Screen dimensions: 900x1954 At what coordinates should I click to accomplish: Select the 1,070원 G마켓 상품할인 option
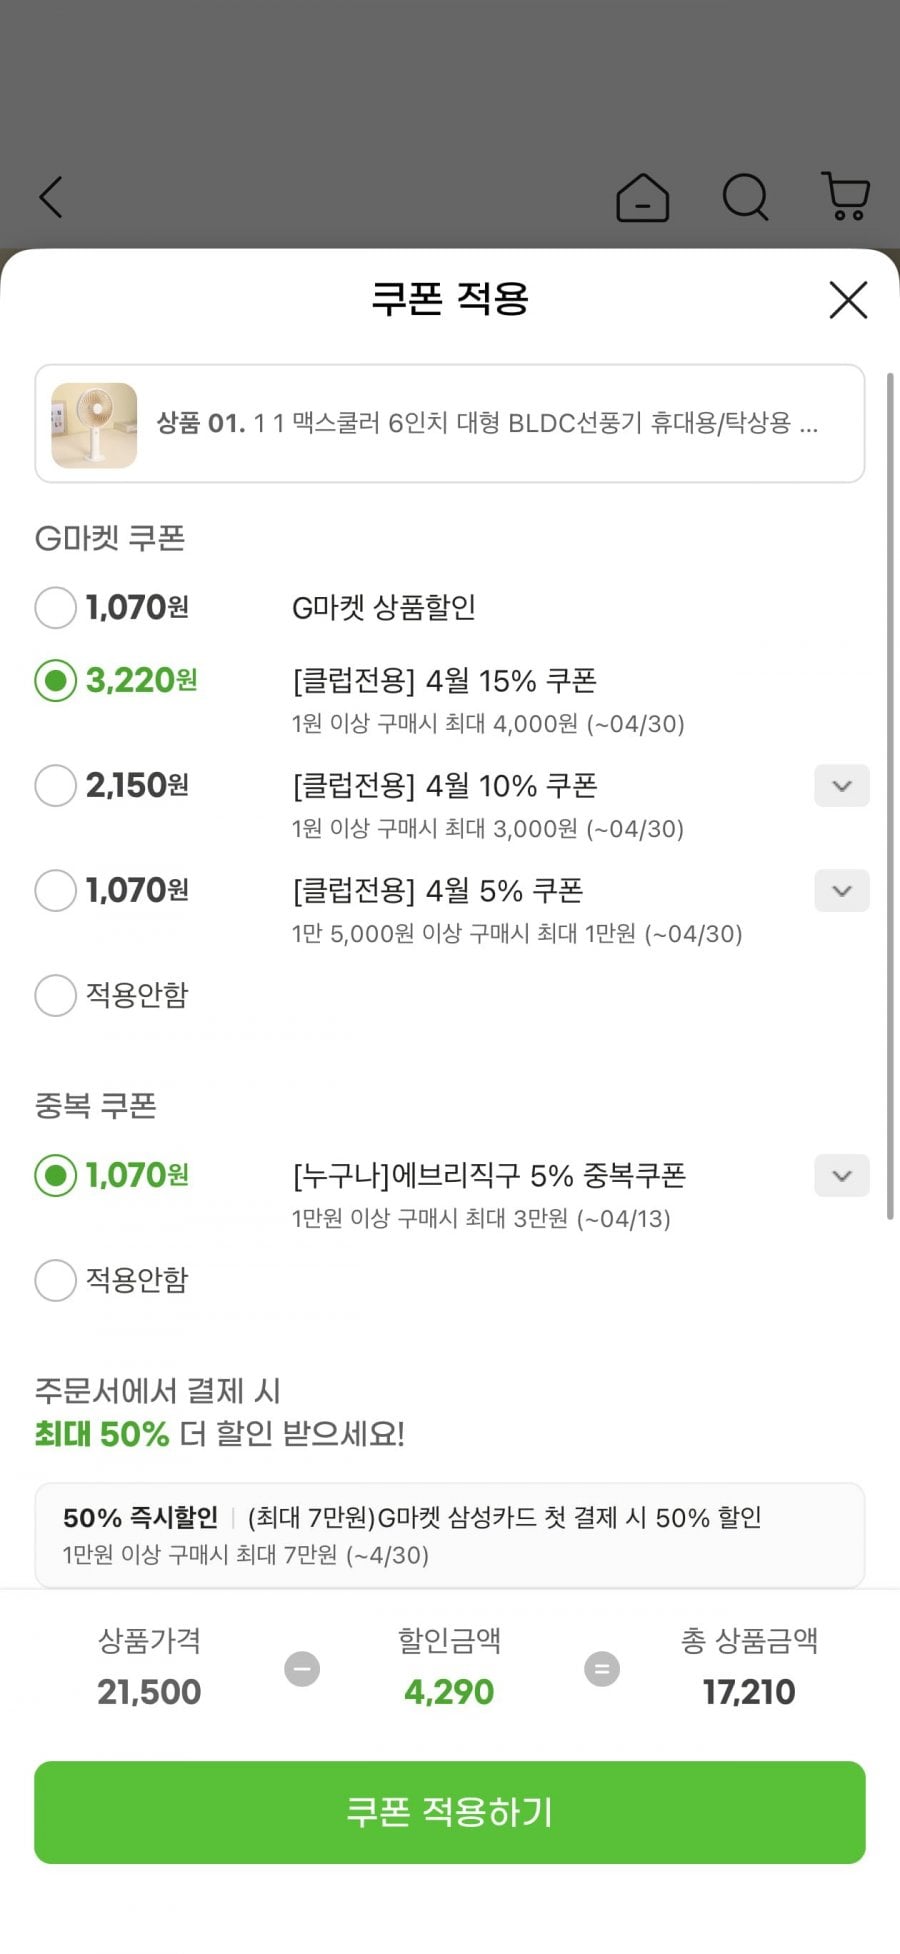56,607
